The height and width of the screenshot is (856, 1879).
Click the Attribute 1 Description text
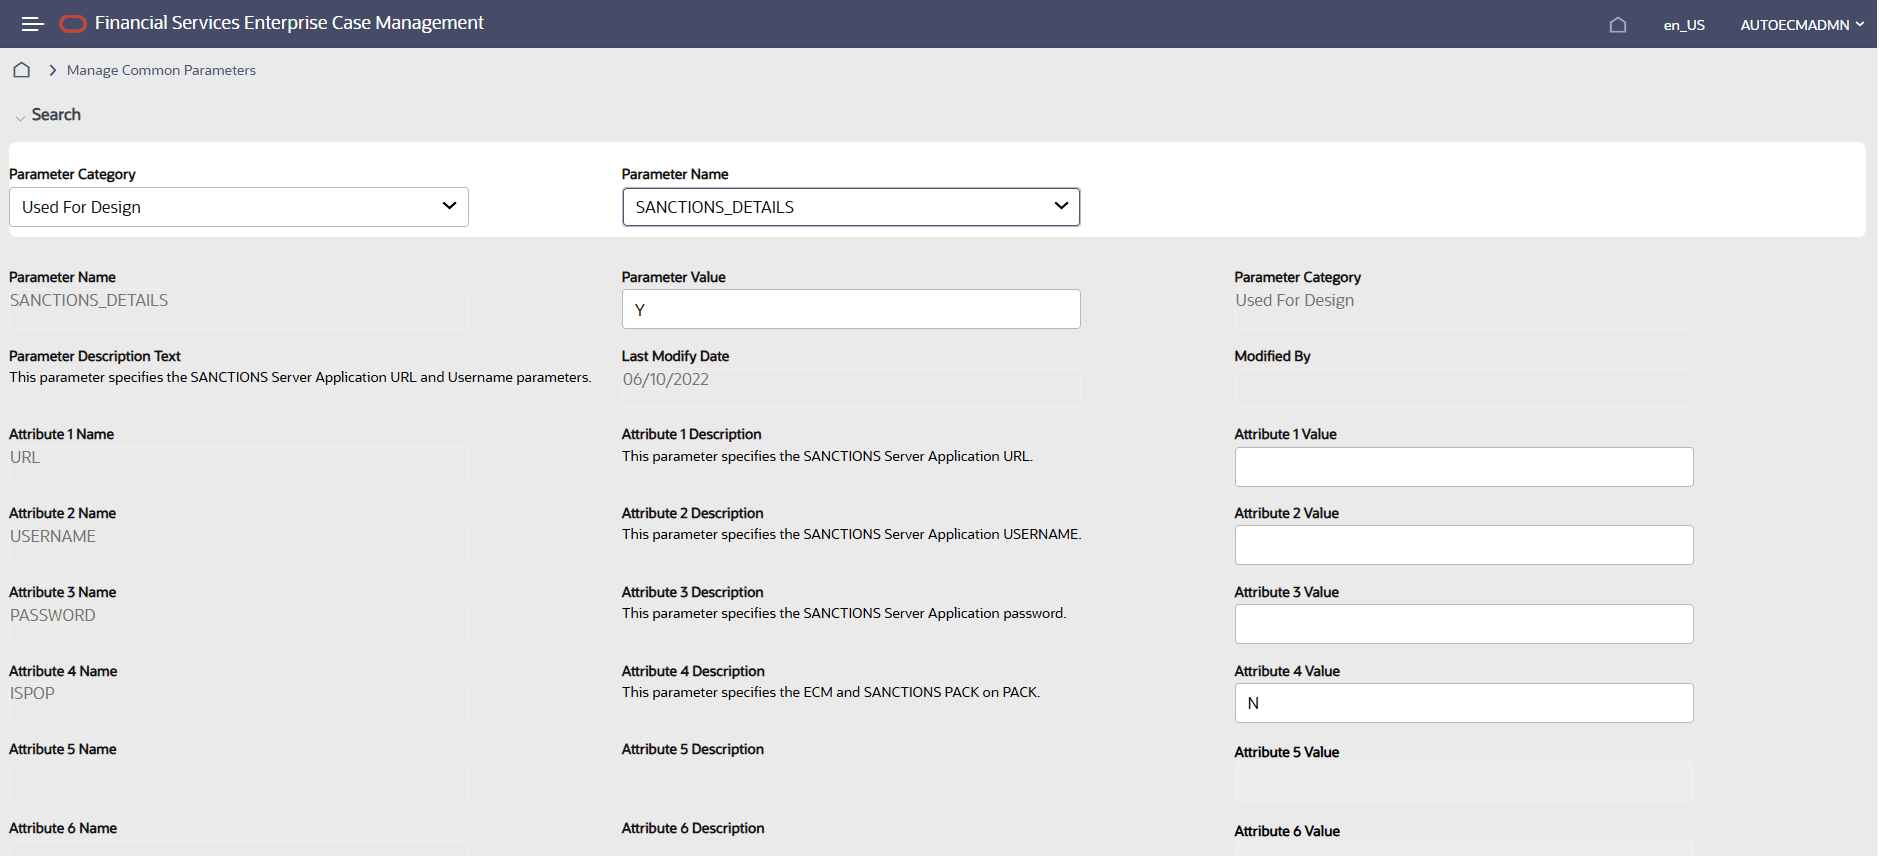(x=827, y=457)
